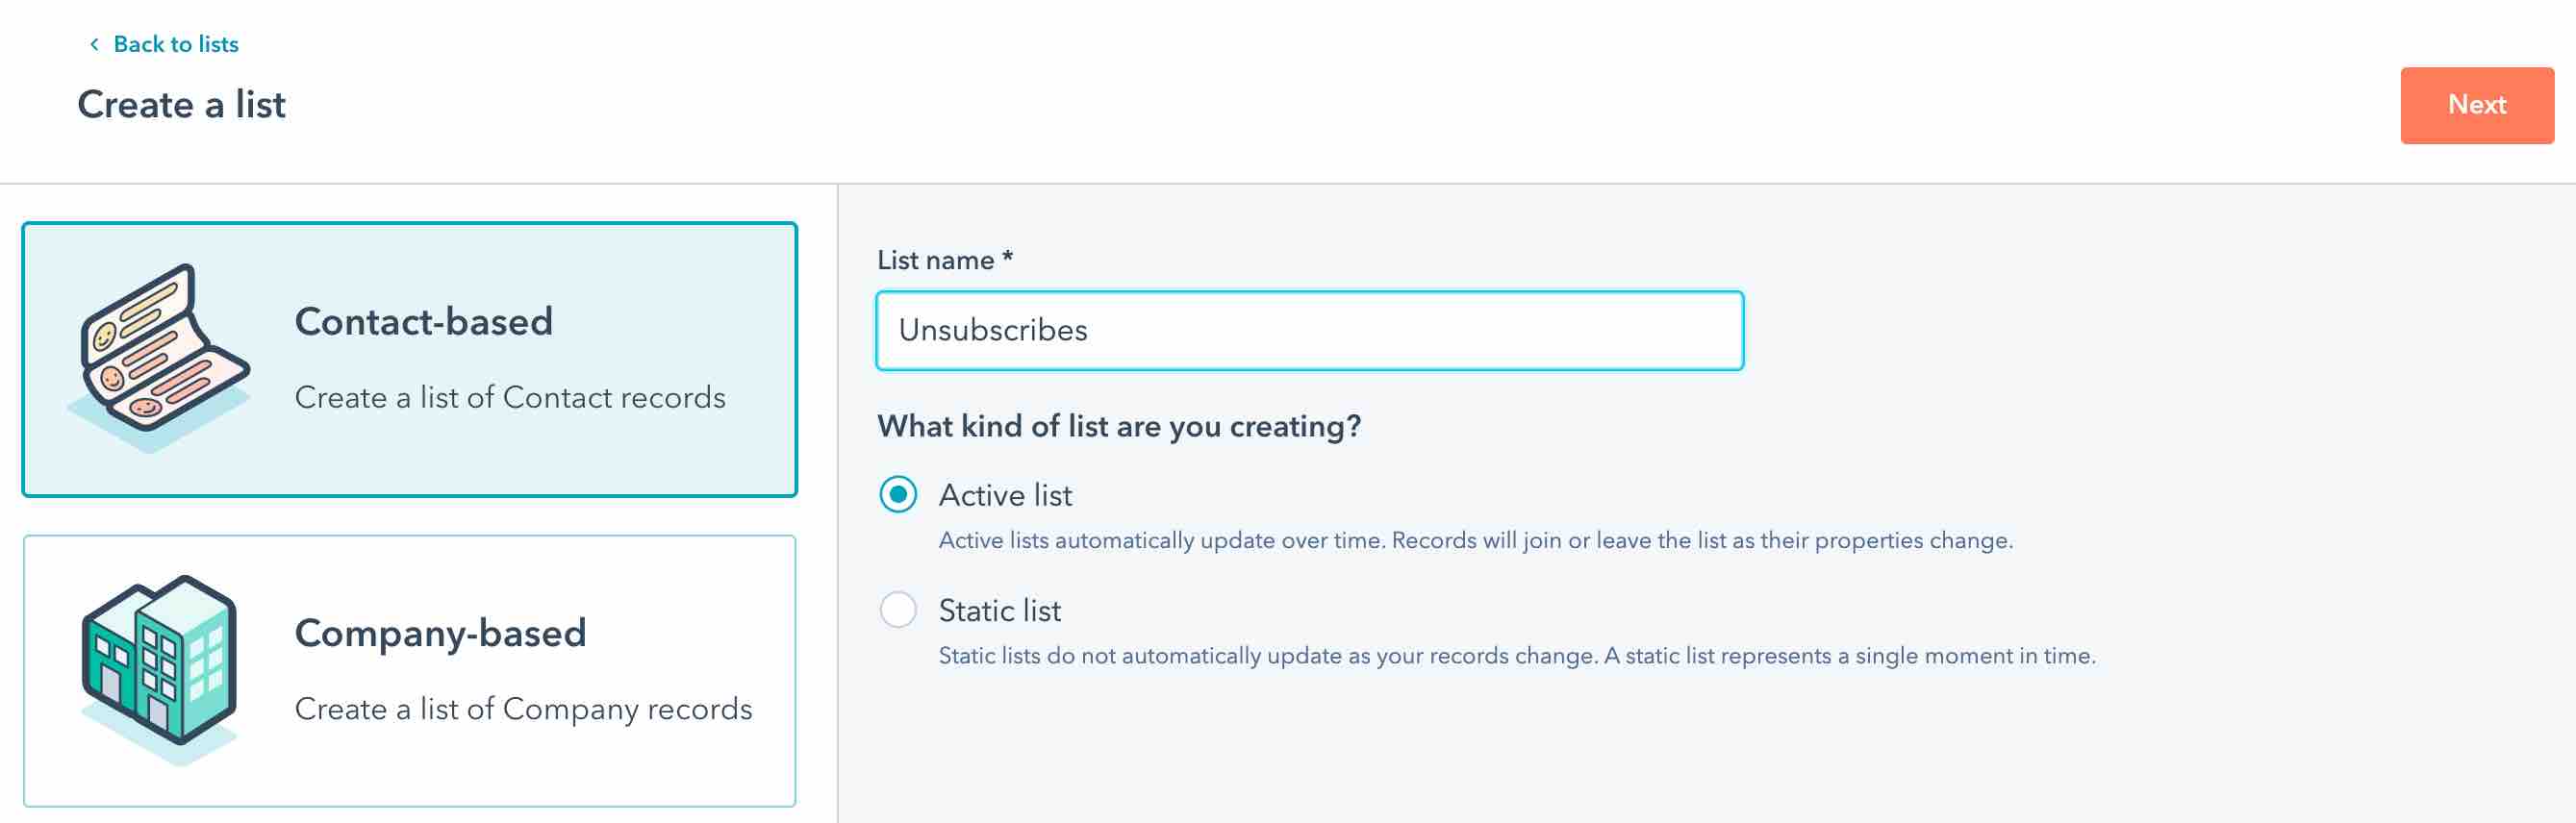Screen dimensions: 2576x823
Task: Click the back chevron arrow icon
Action: pyautogui.click(x=94, y=44)
